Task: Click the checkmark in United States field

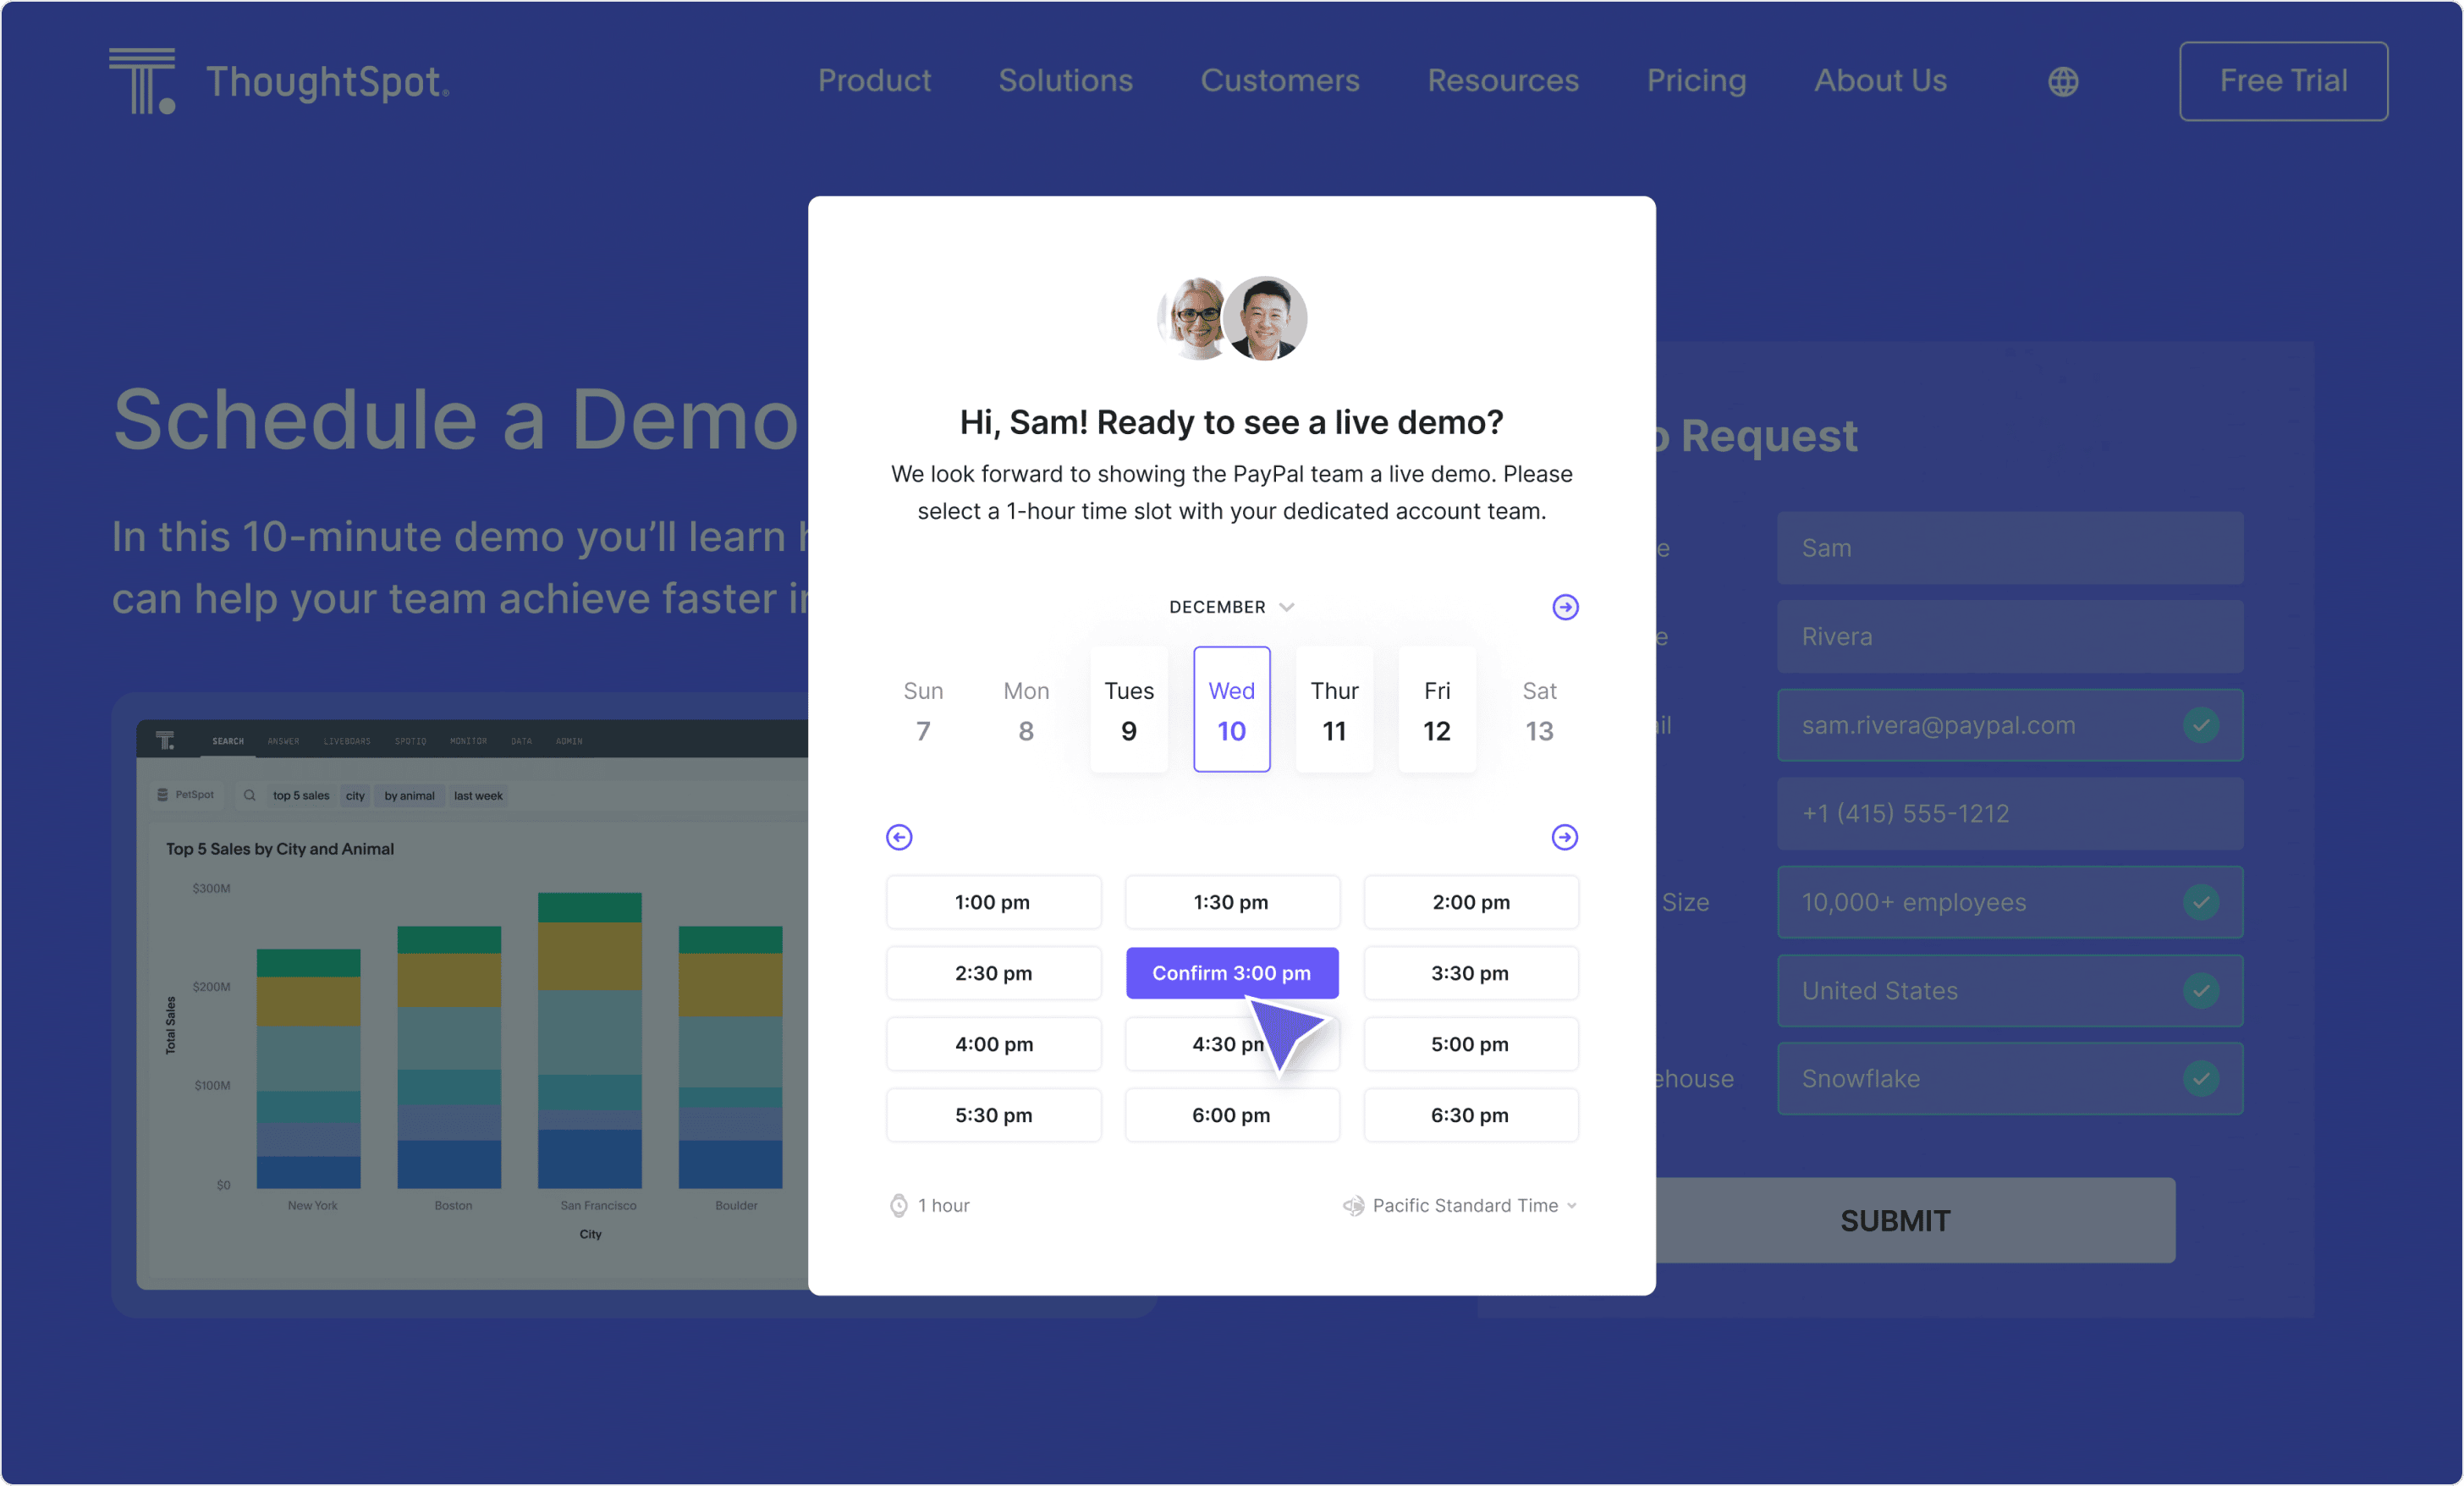Action: click(x=2201, y=991)
